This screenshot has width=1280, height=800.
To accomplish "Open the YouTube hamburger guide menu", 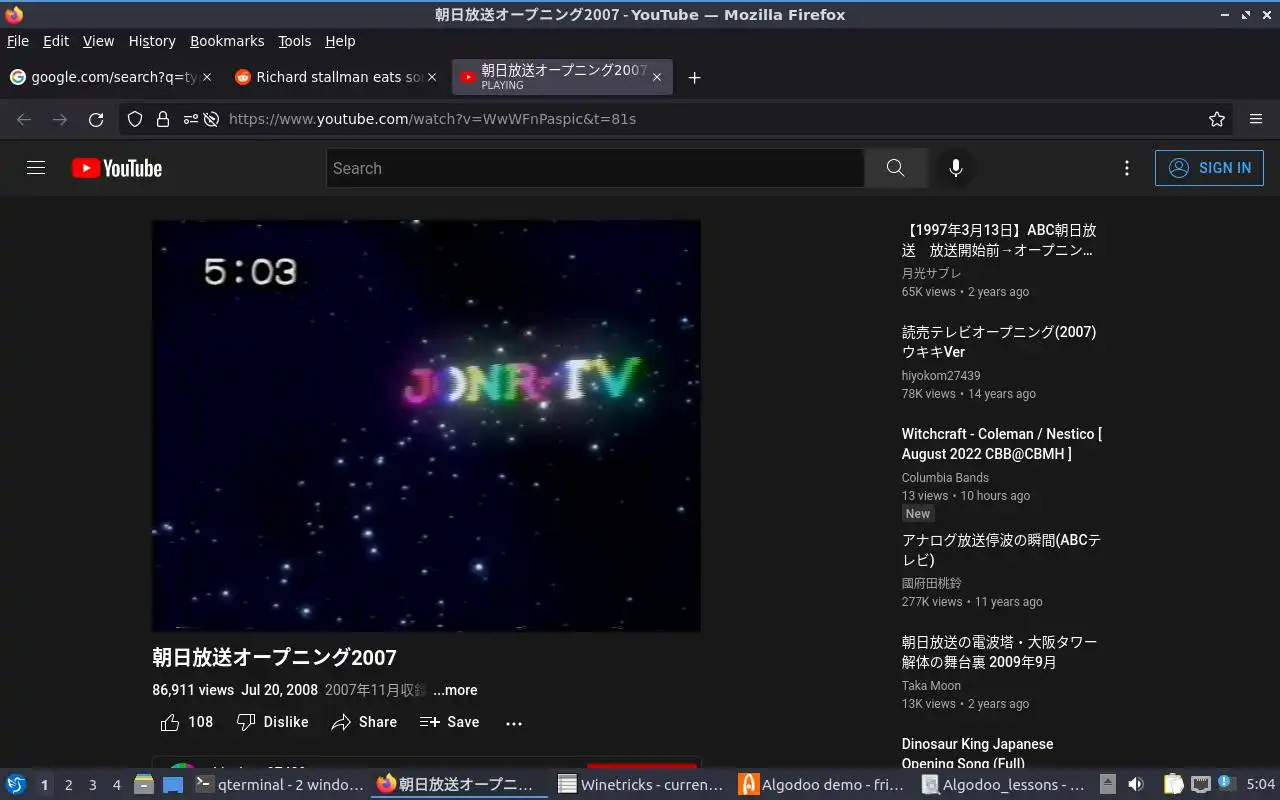I will click(x=36, y=168).
